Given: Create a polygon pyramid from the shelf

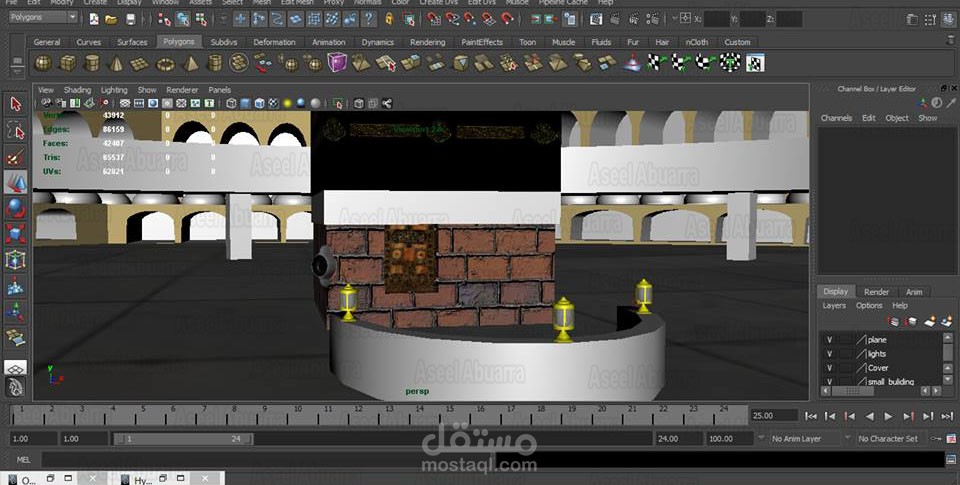Looking at the screenshot, I should point(190,62).
